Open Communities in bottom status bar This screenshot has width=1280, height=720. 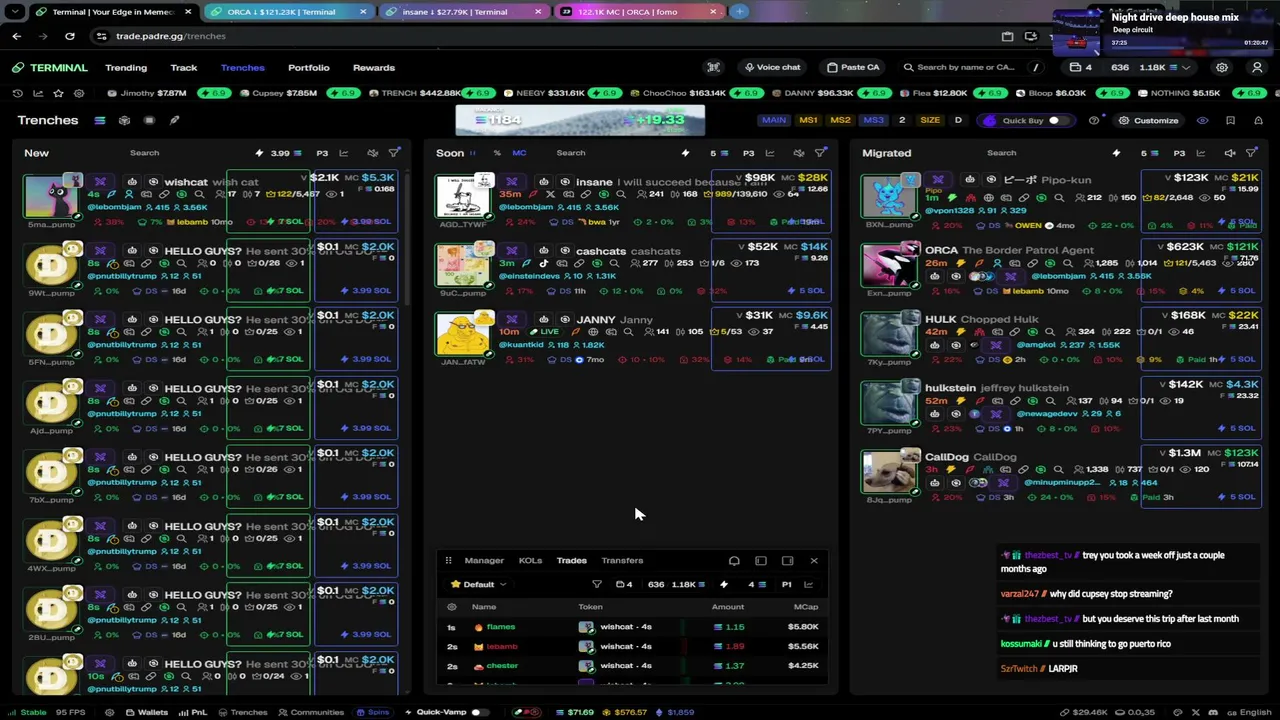311,713
